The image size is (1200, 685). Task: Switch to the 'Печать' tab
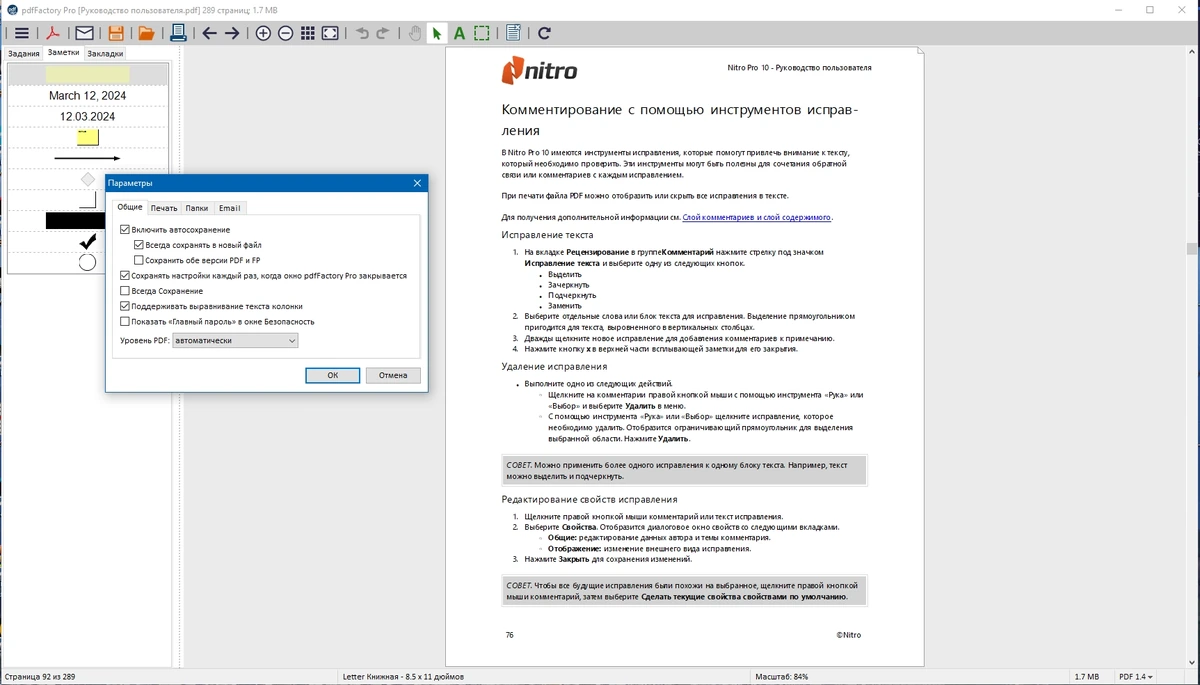tap(164, 208)
